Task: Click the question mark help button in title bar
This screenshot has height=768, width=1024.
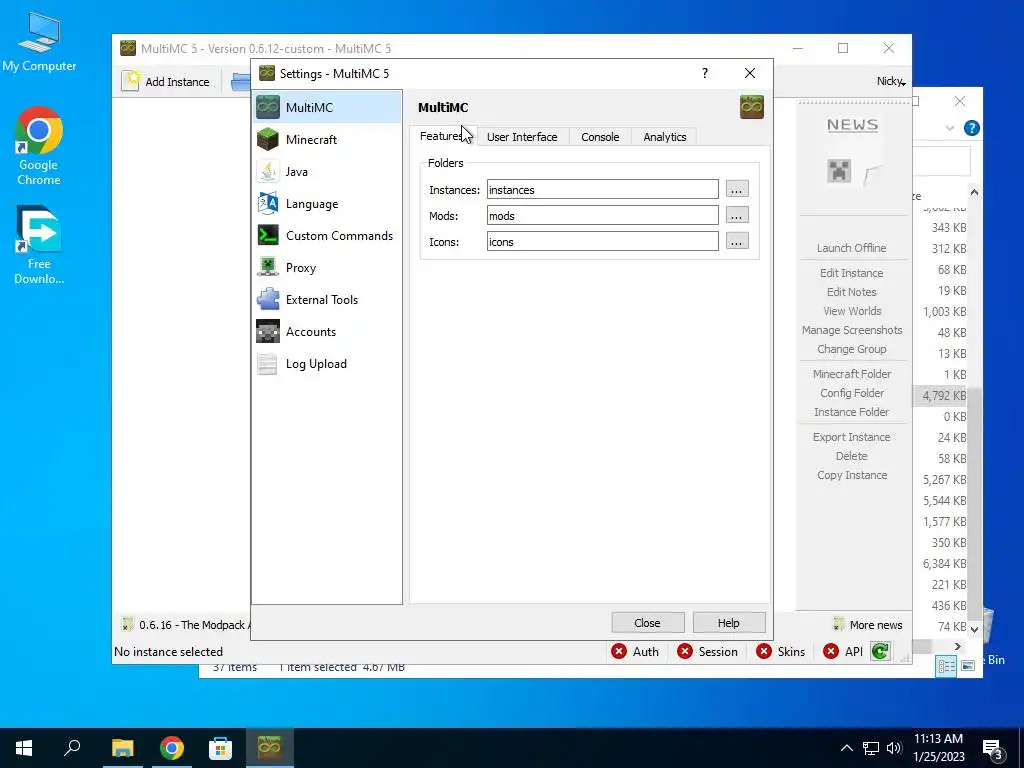Action: pyautogui.click(x=705, y=73)
